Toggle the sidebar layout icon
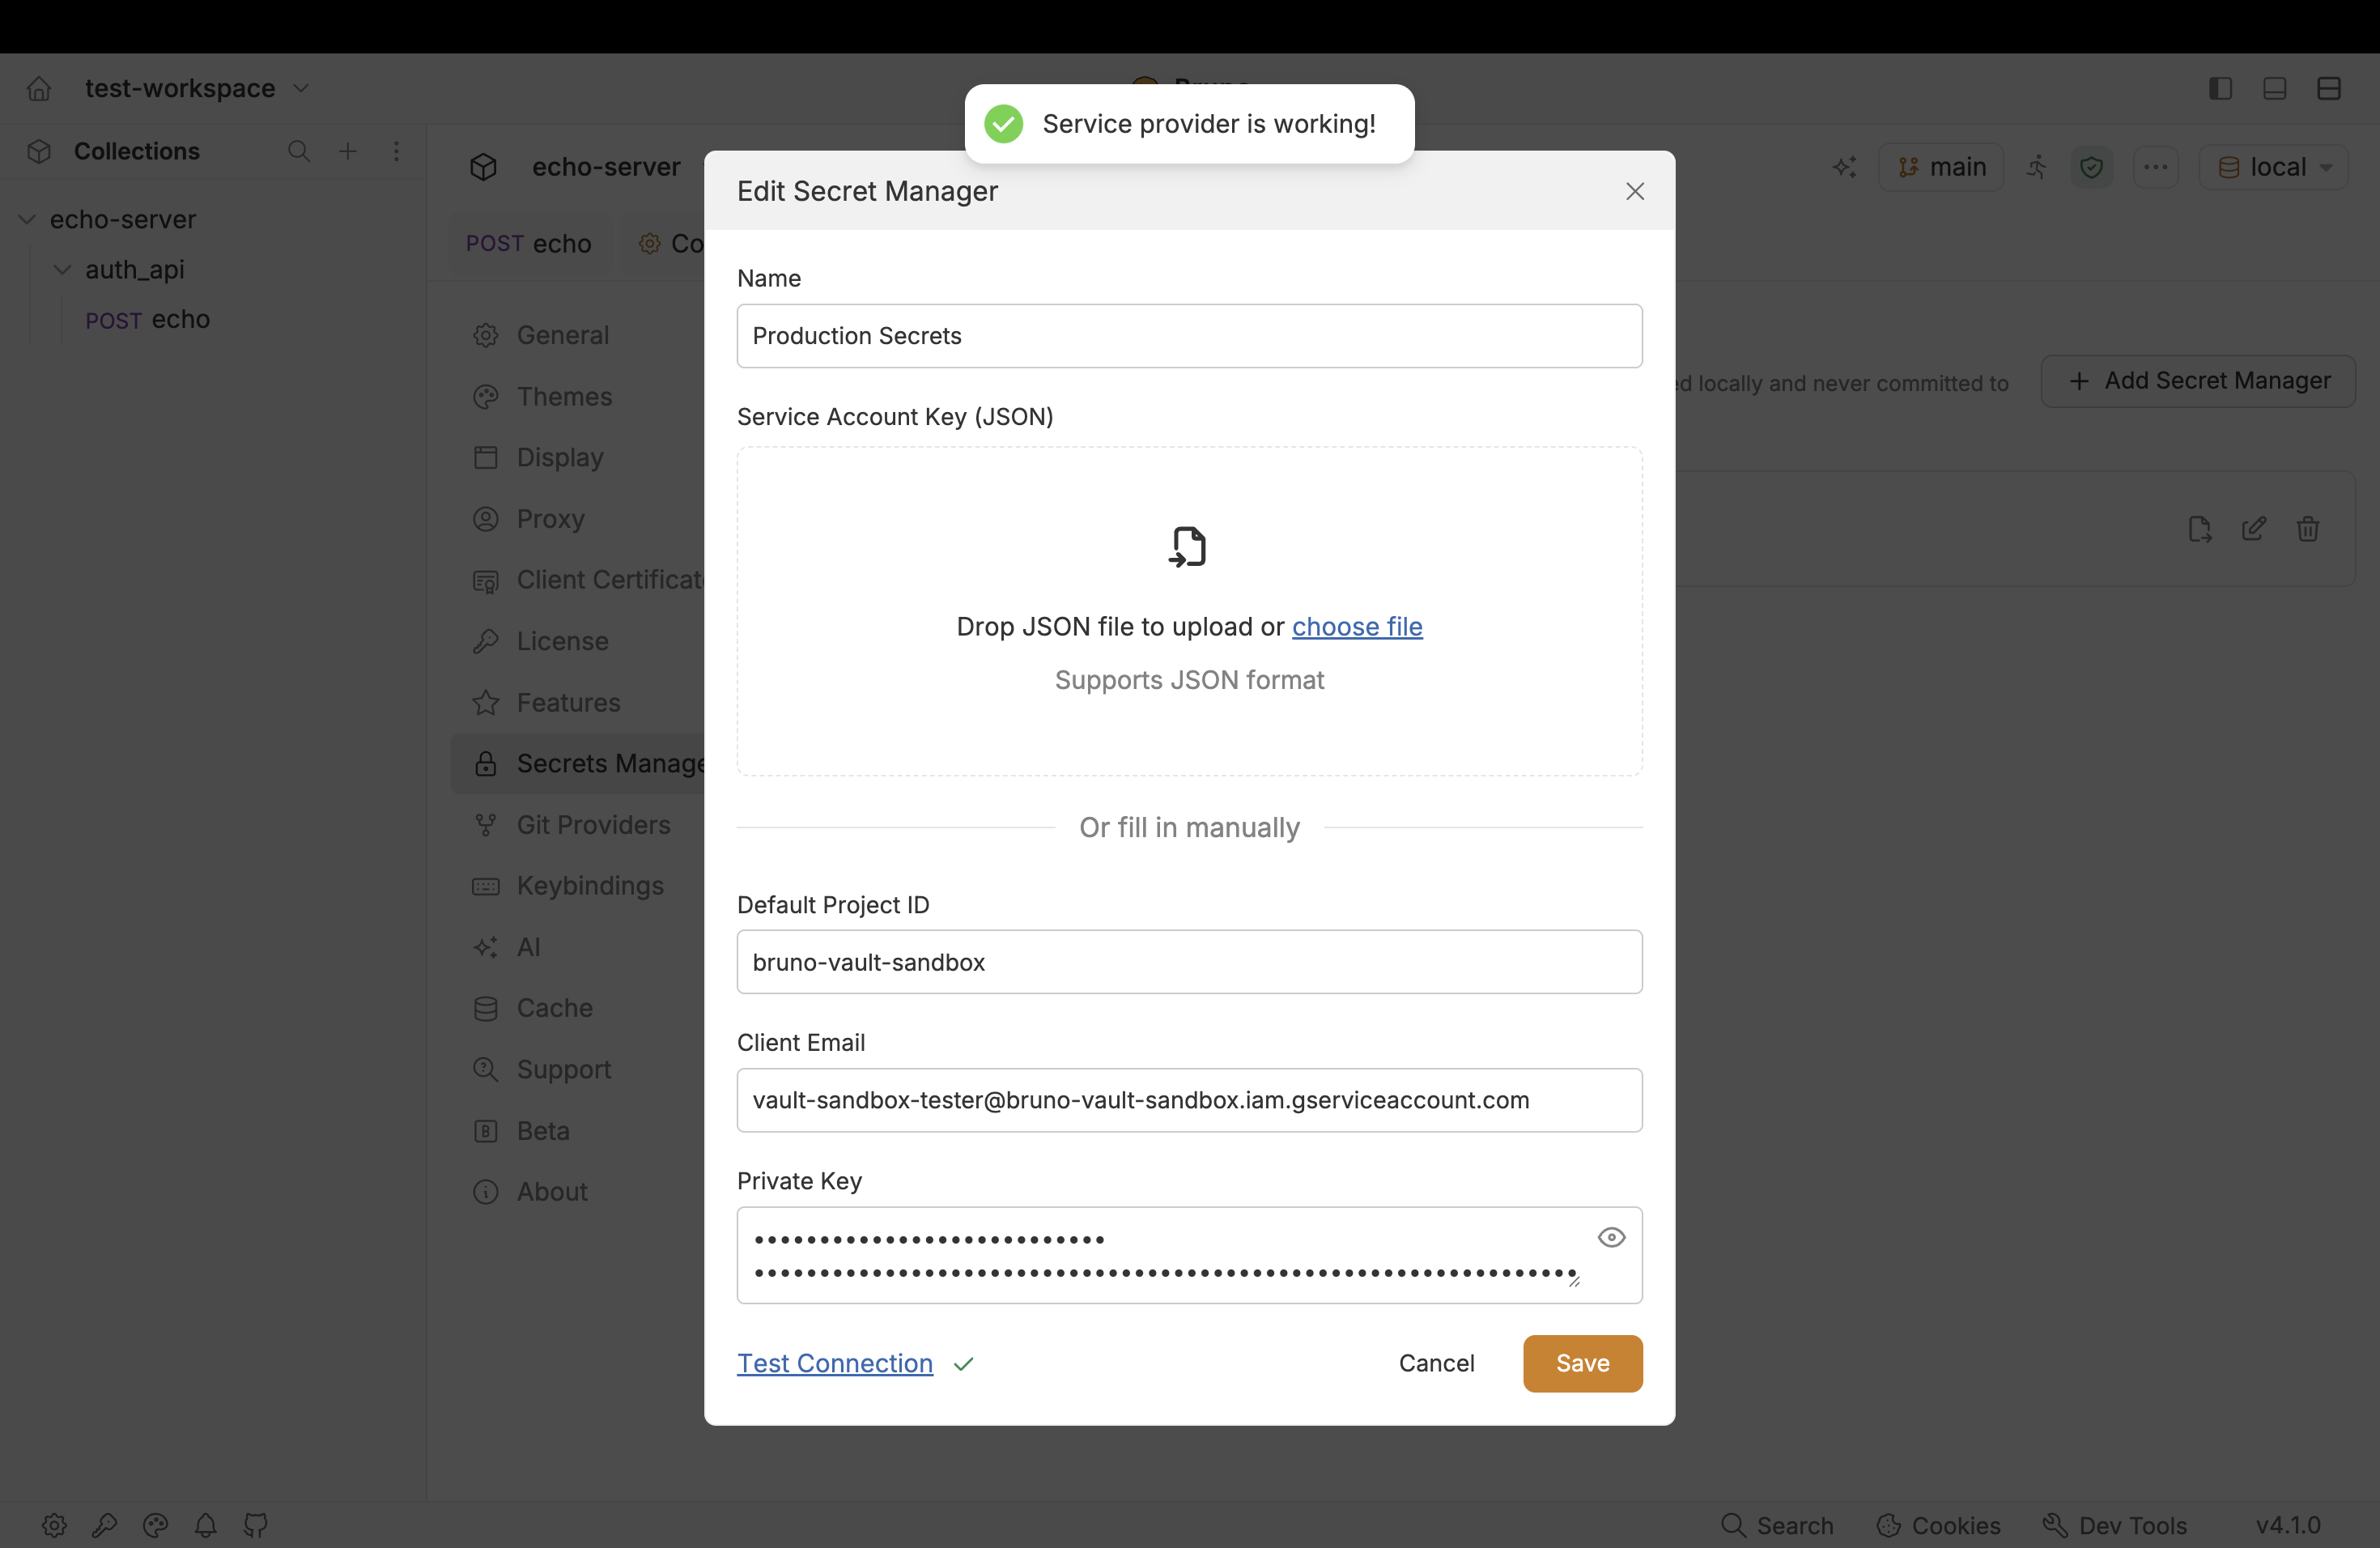 (2220, 88)
